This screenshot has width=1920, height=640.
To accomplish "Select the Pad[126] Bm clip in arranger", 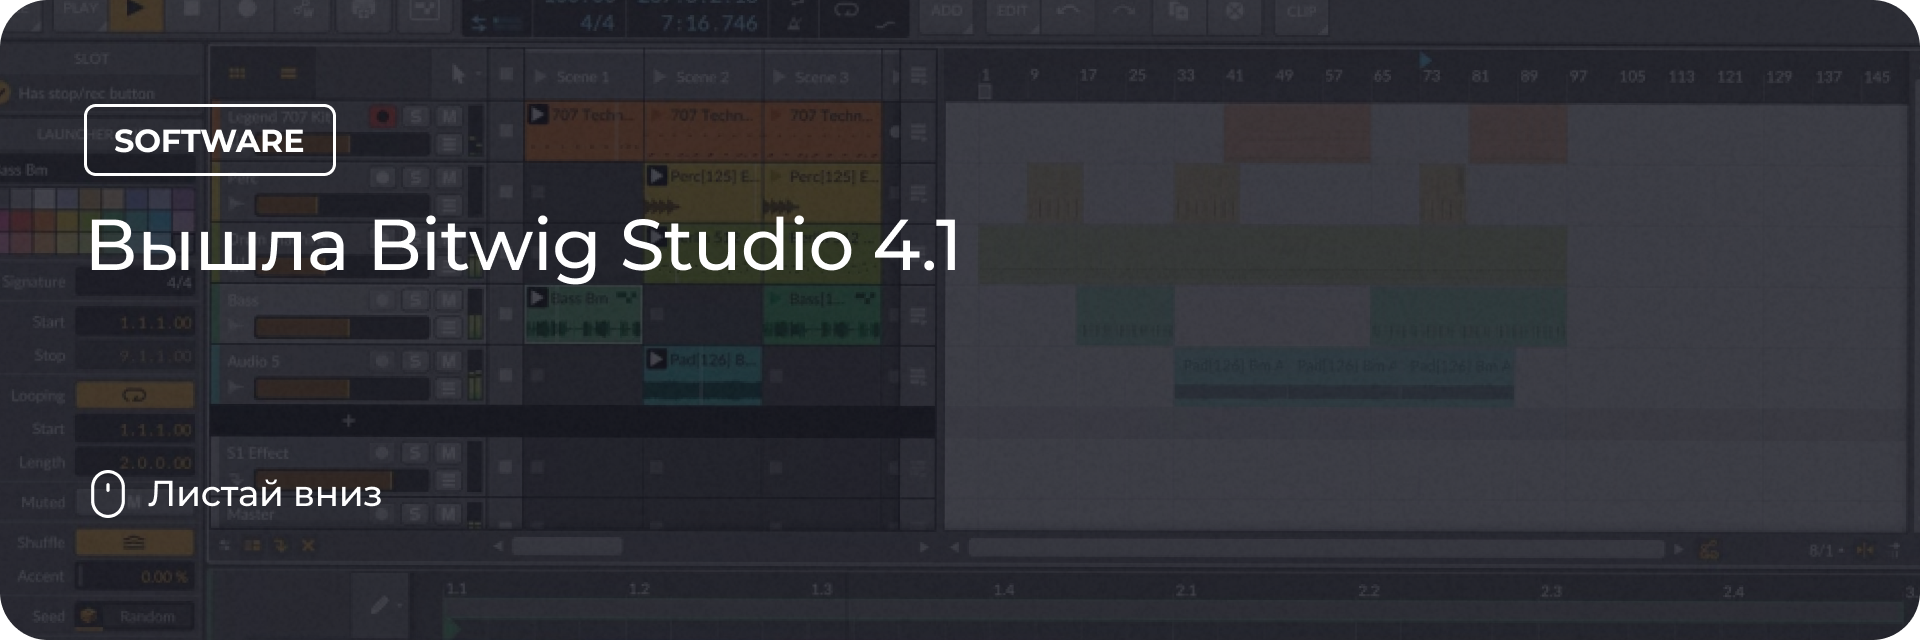I will tap(1343, 375).
